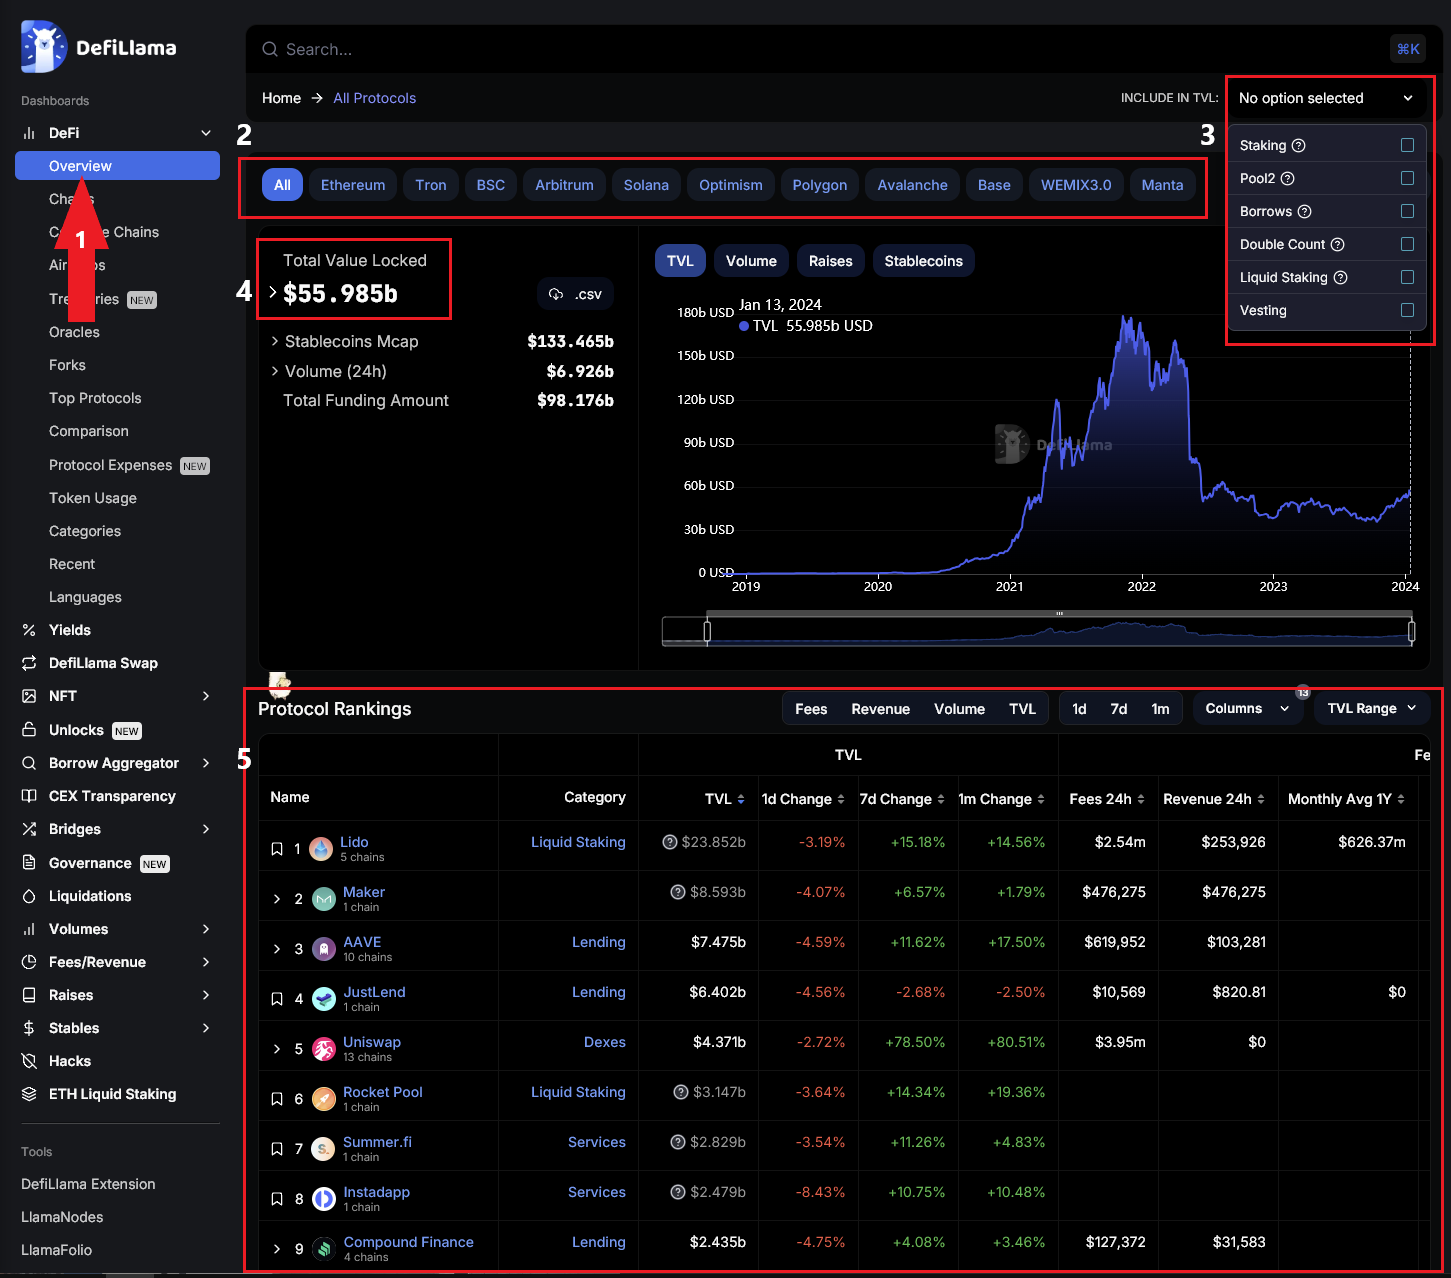Enable the Borrows checkbox
1451x1278 pixels.
[1407, 211]
